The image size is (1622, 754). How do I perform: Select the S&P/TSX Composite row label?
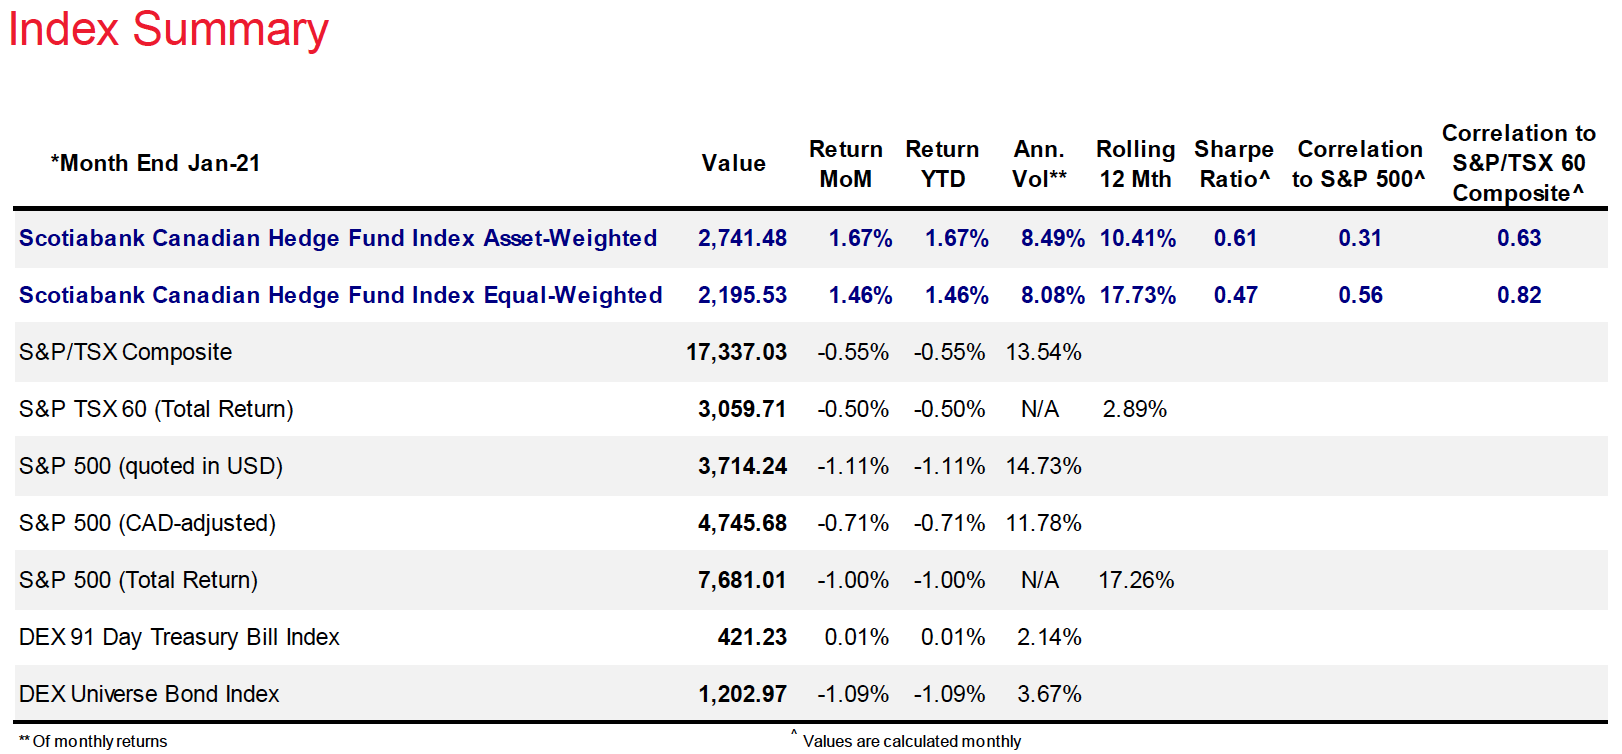125,352
